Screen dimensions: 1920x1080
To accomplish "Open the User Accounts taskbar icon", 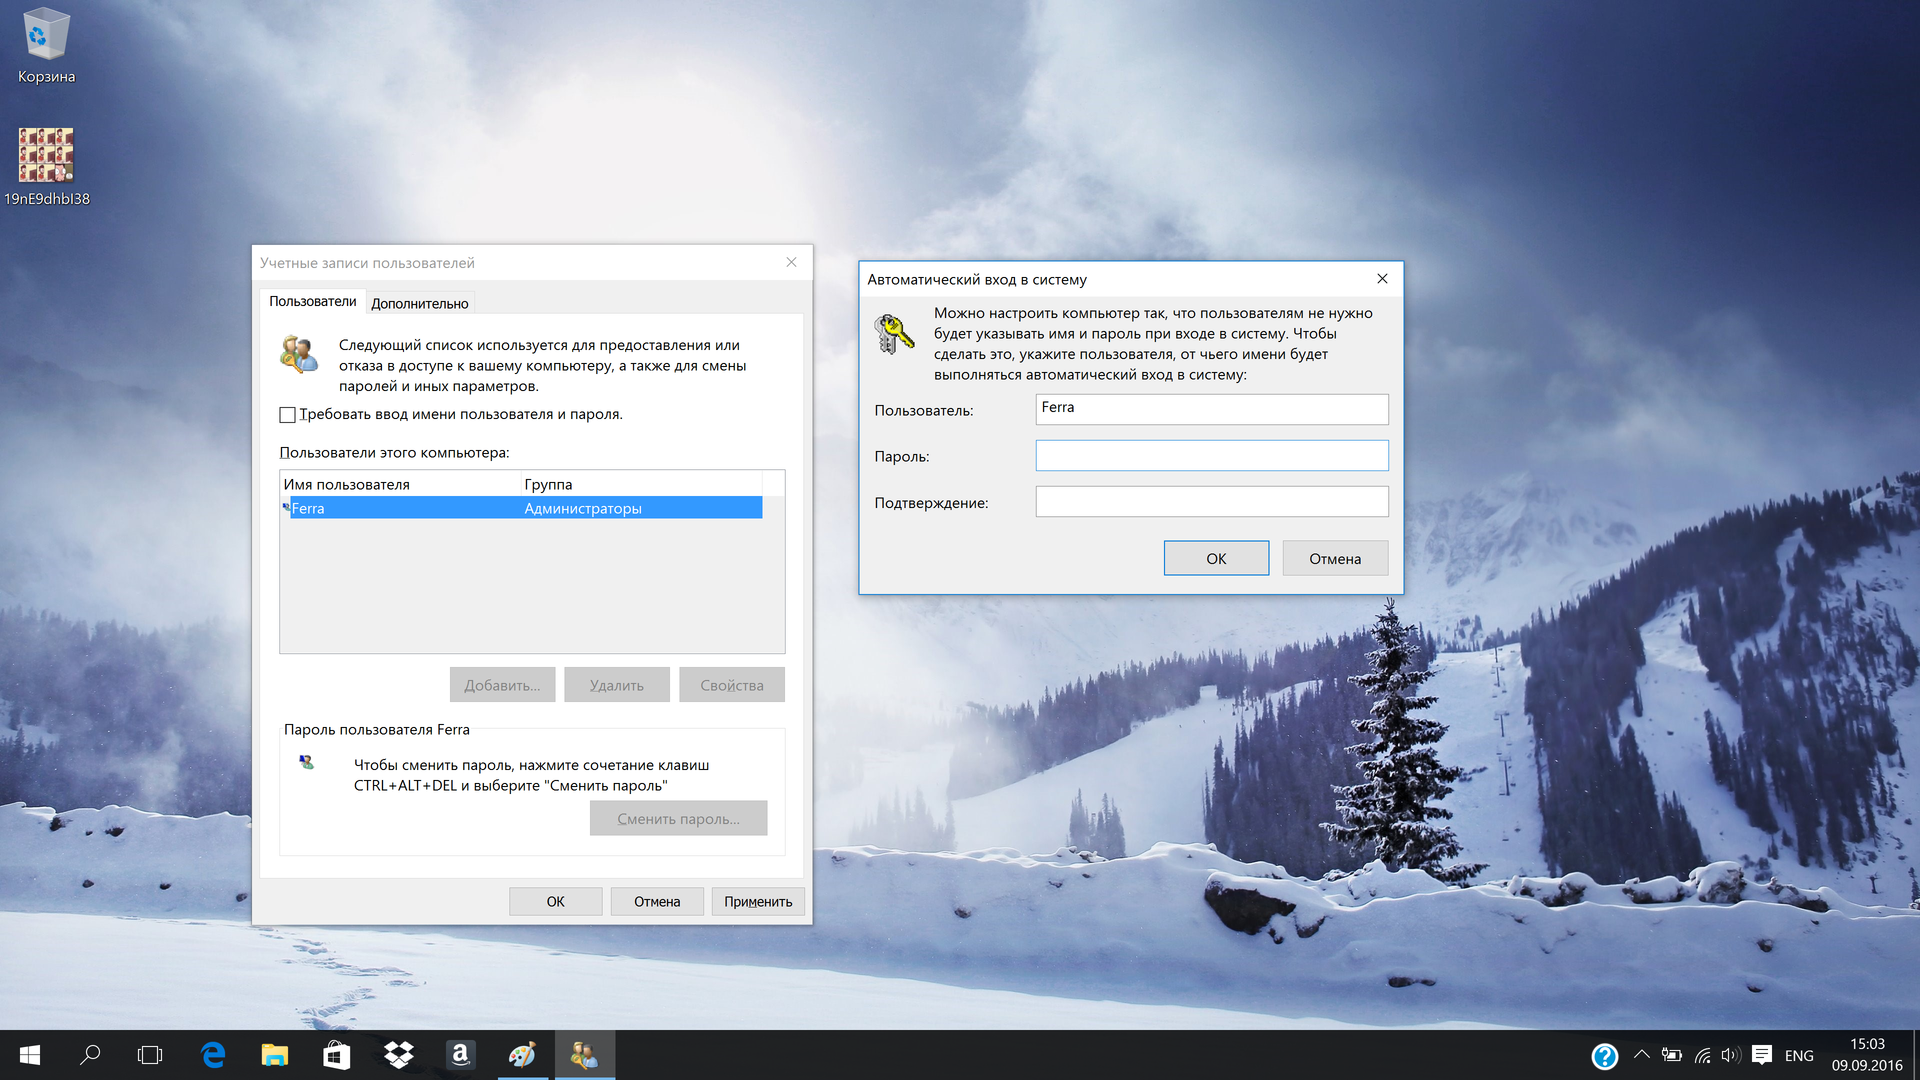I will coord(585,1054).
